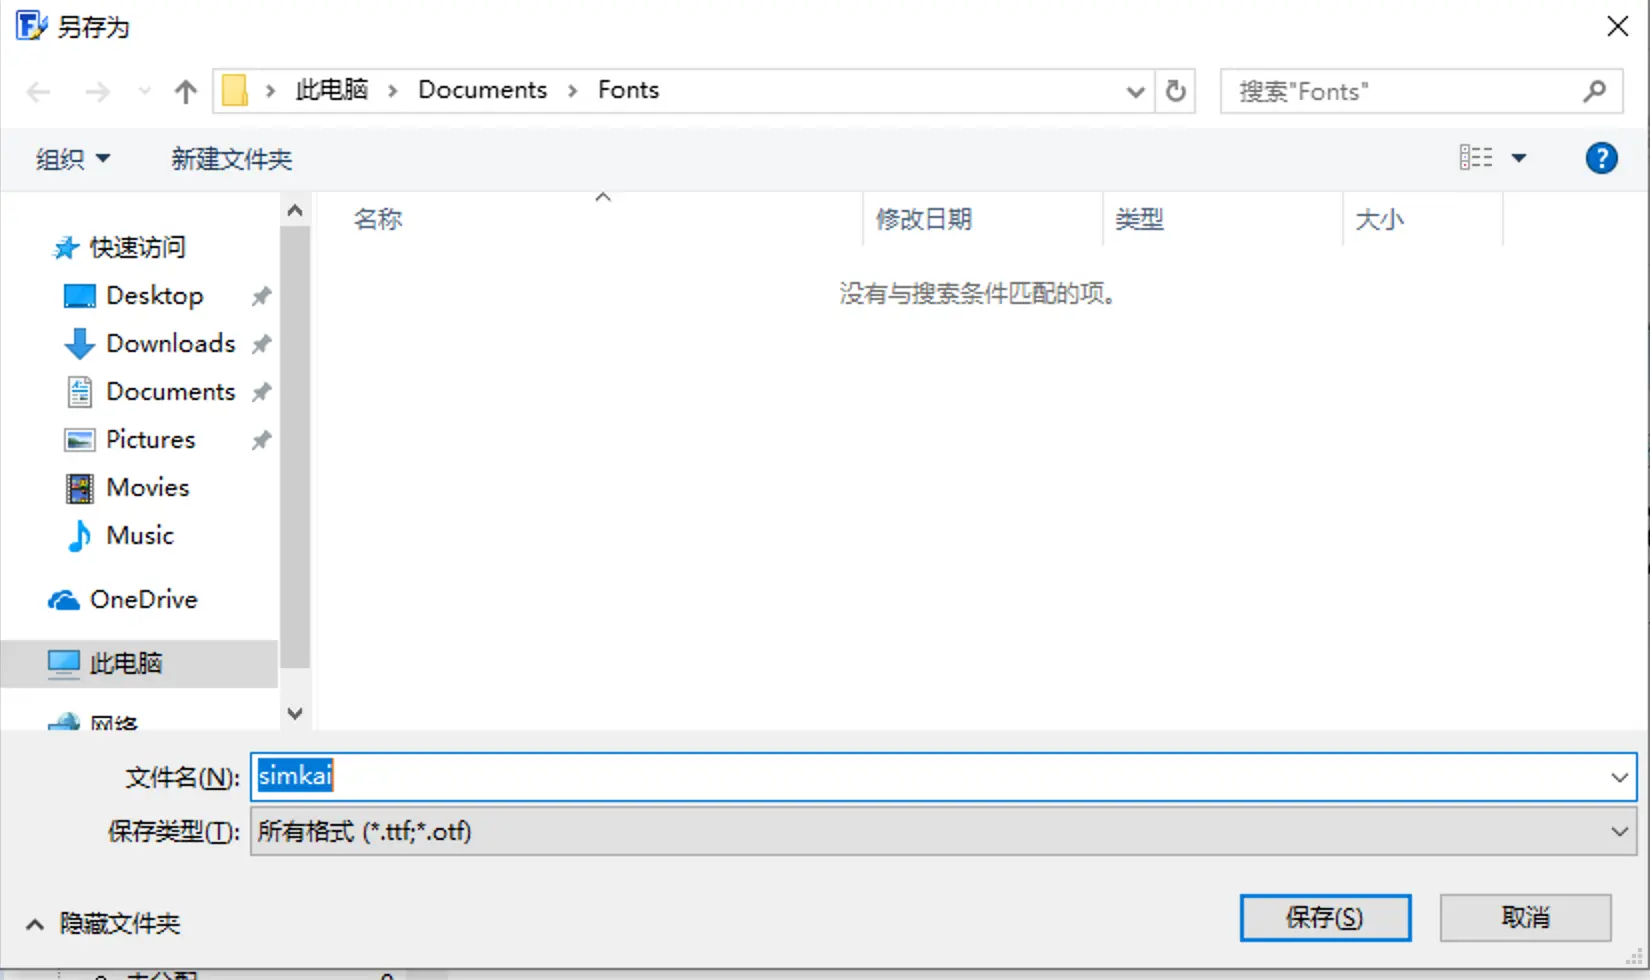Click the help question mark icon
This screenshot has width=1650, height=980.
pyautogui.click(x=1601, y=157)
